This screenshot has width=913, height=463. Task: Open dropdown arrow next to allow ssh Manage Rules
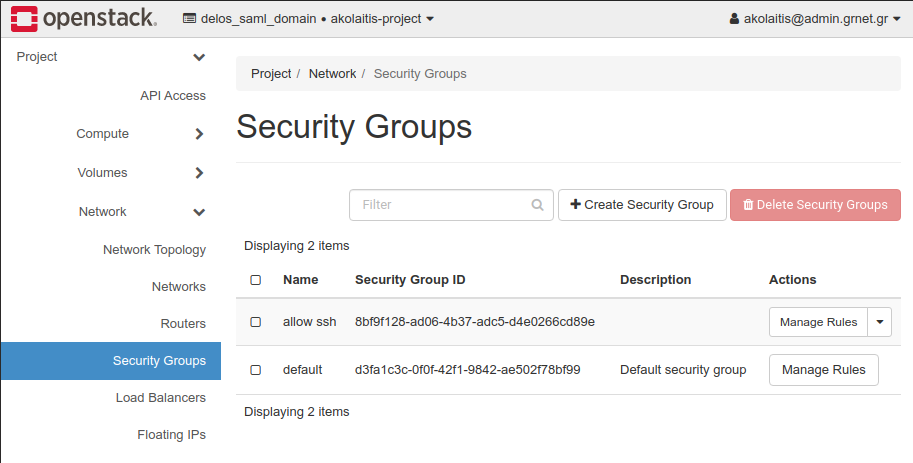[x=879, y=322]
